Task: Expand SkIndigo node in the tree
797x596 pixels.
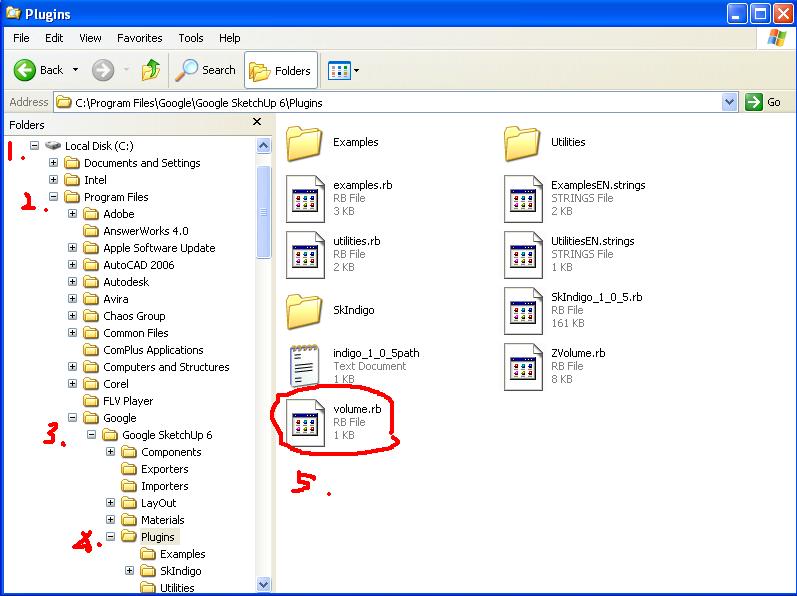Action: point(130,571)
